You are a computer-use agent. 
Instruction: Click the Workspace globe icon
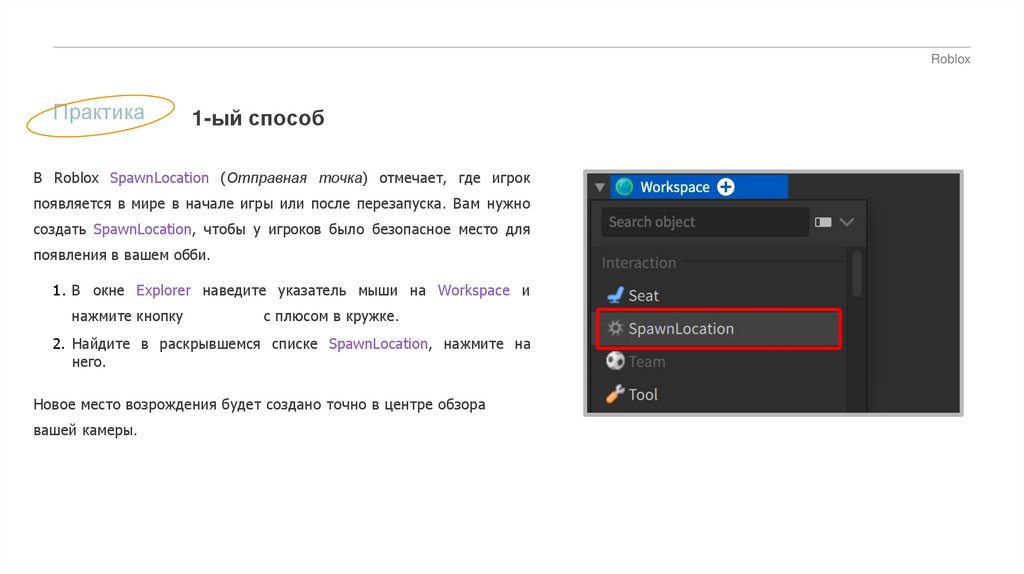624,187
